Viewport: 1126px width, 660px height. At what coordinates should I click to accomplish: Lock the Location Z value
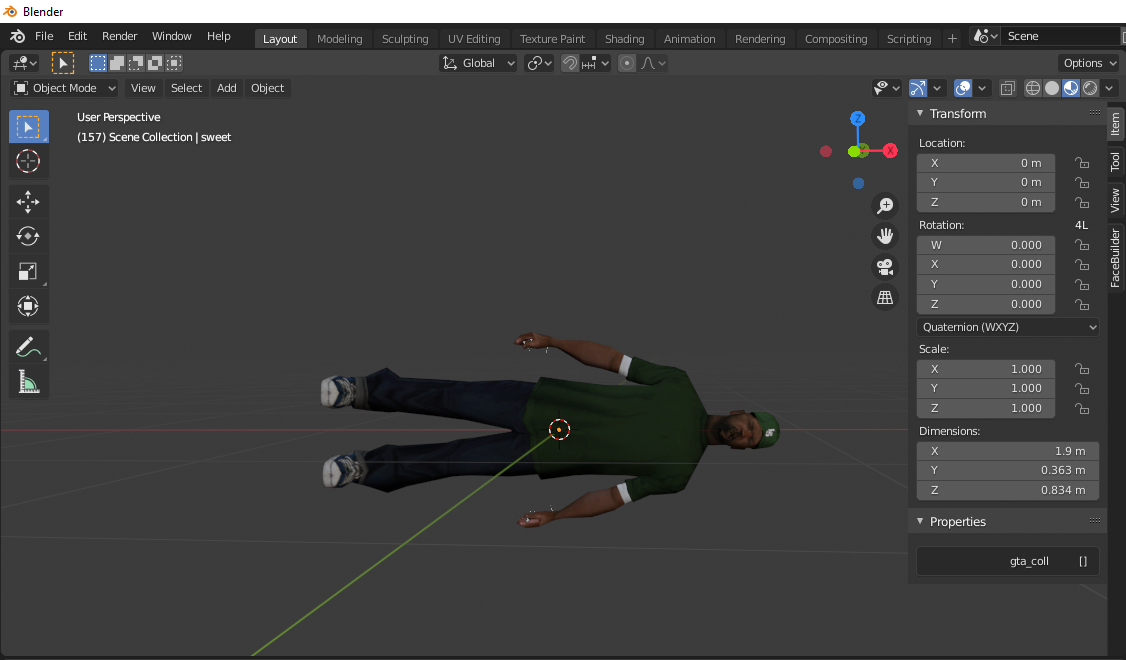[1081, 203]
